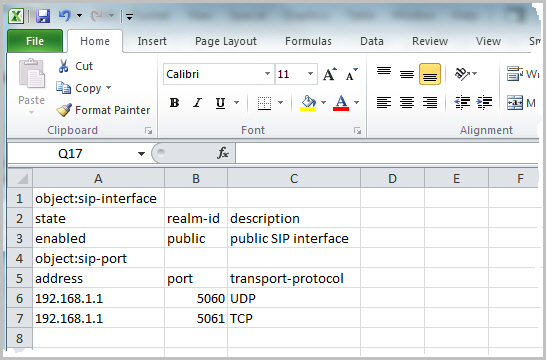Select the realm-id cell
The height and width of the screenshot is (360, 546).
(x=196, y=219)
